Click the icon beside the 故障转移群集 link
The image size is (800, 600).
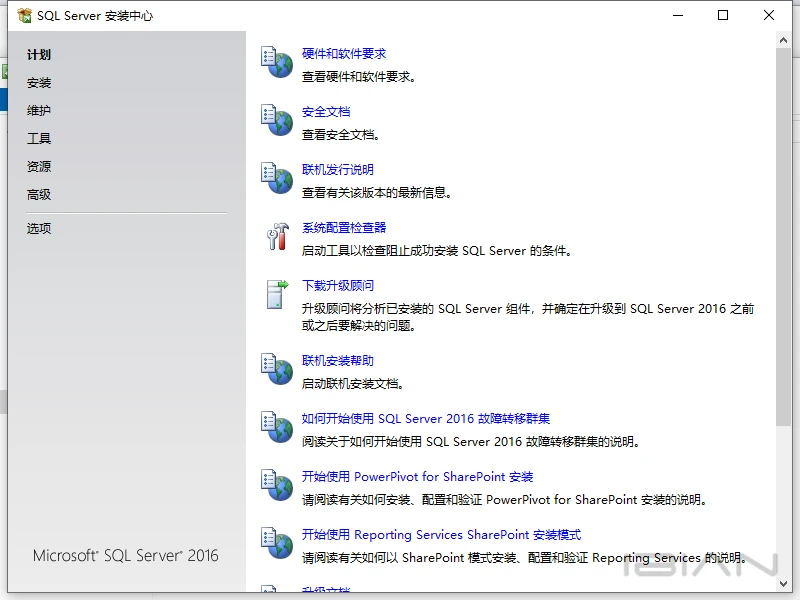tap(277, 427)
